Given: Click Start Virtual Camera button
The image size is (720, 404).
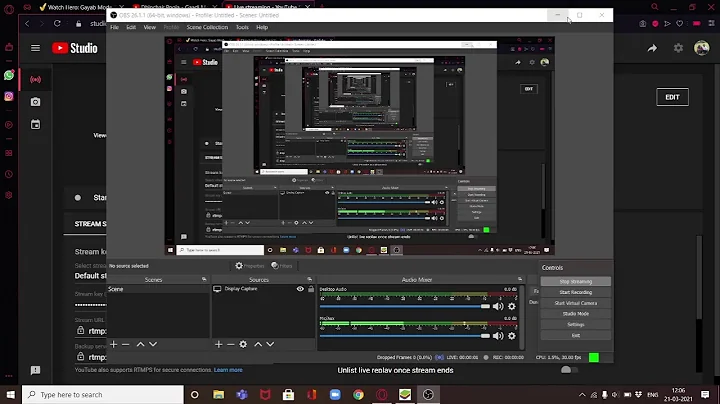Looking at the screenshot, I should click(576, 303).
